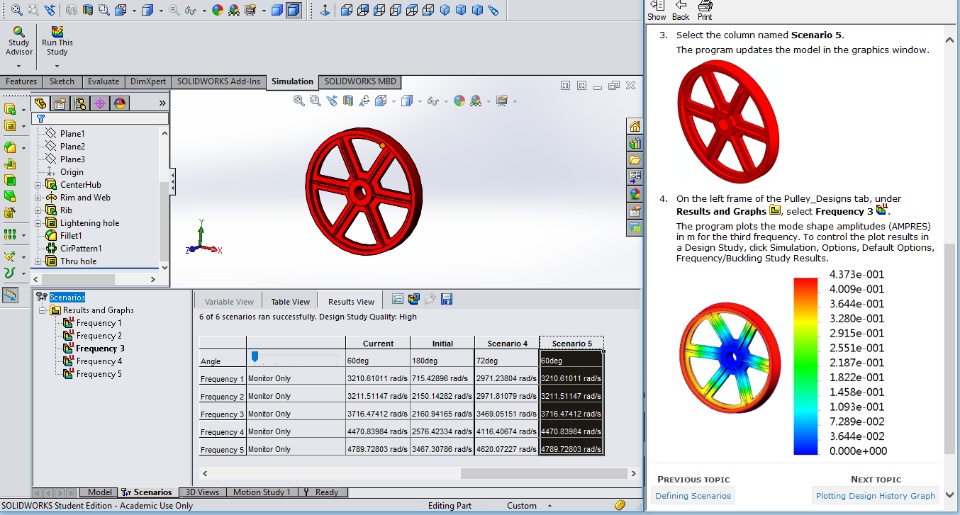Open File Explorer folder icon in task pane

635,160
